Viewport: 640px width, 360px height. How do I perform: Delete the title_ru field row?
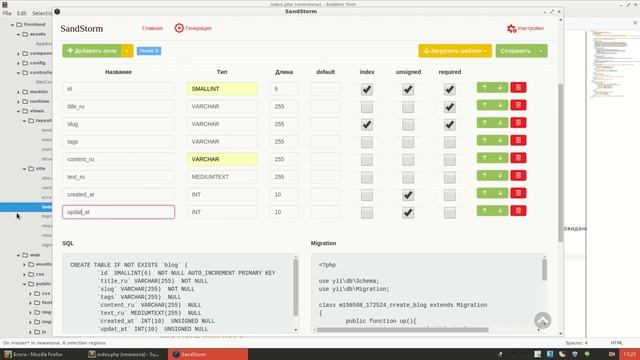click(518, 105)
